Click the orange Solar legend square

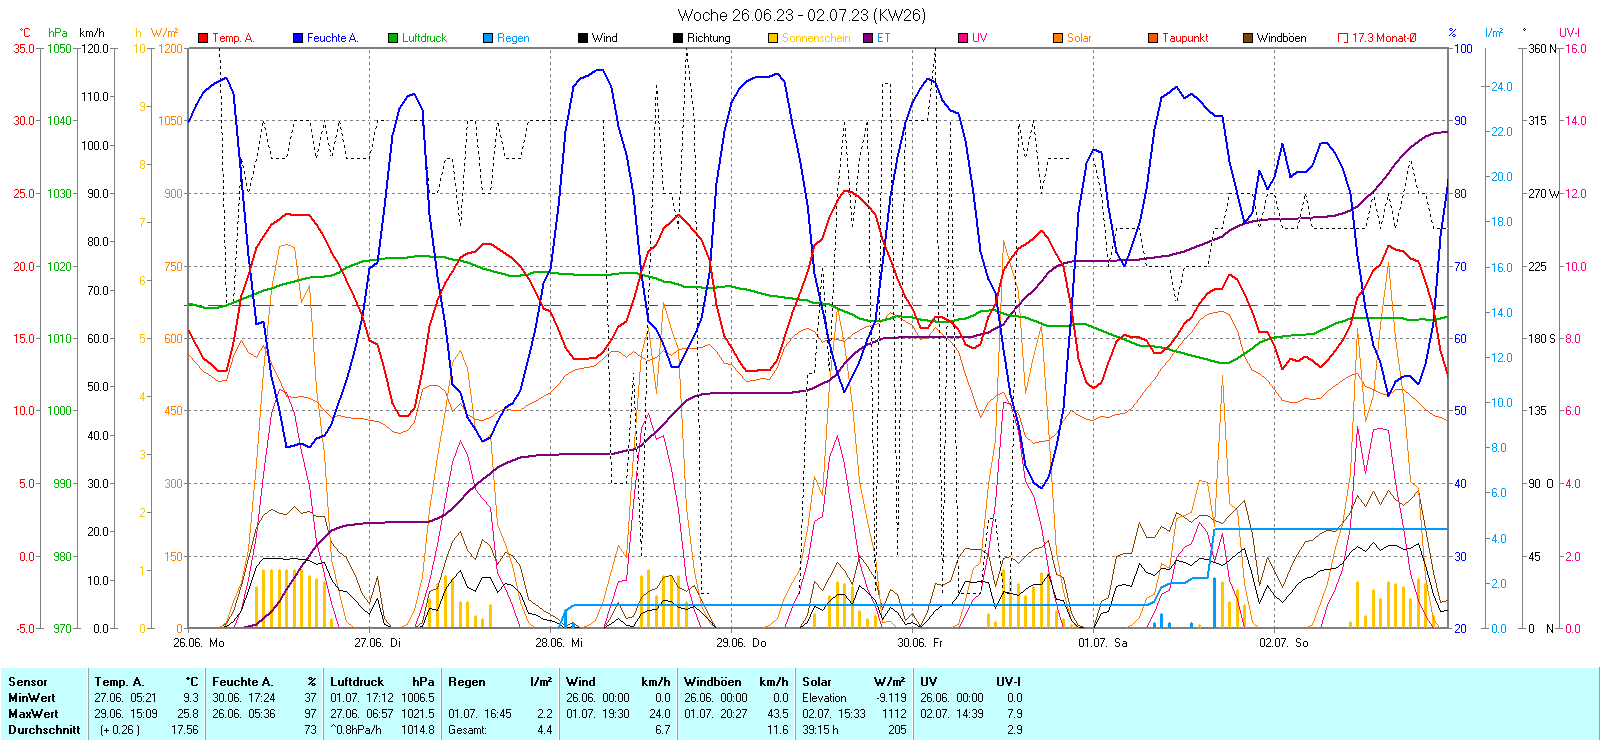click(1058, 38)
